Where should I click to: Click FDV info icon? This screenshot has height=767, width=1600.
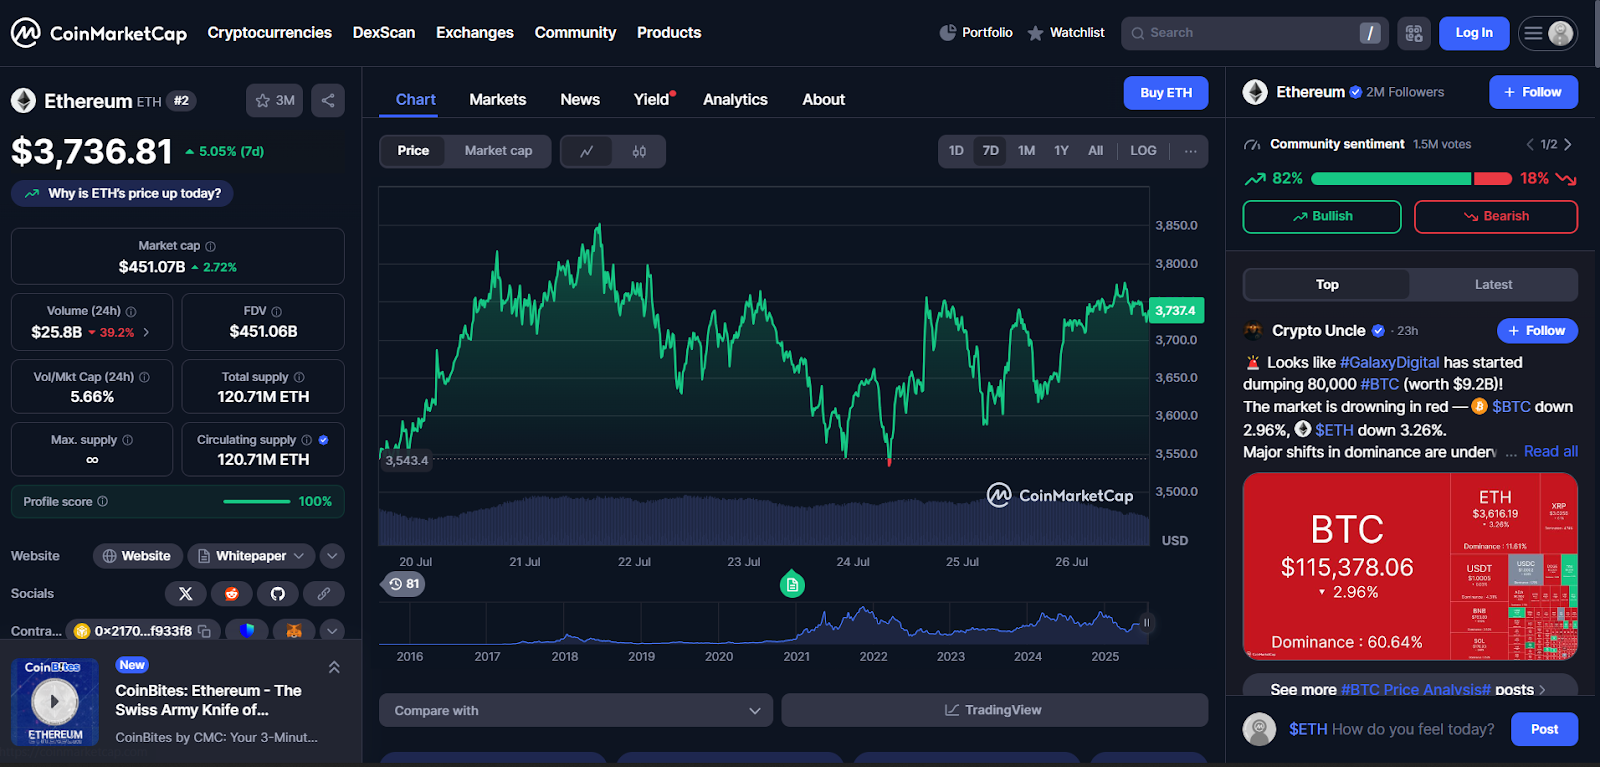[x=276, y=311]
